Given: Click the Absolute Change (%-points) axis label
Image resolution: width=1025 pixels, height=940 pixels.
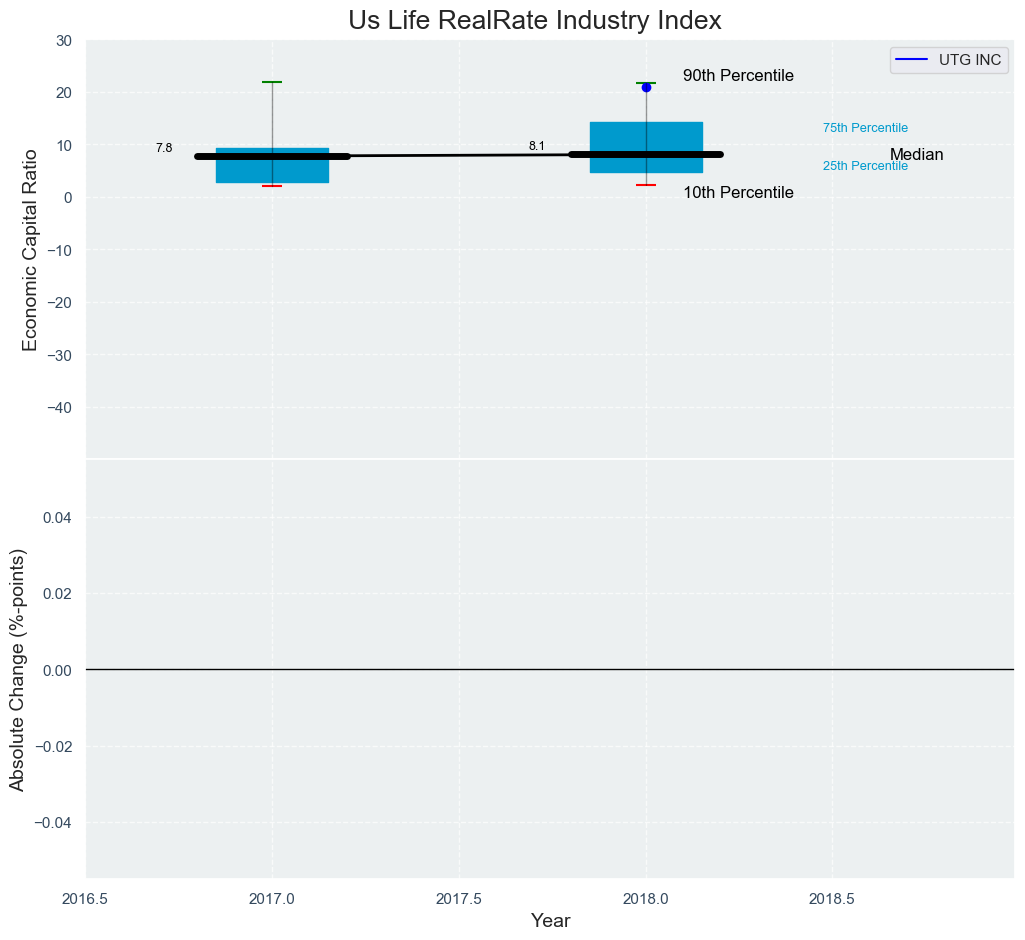Looking at the screenshot, I should [17, 669].
